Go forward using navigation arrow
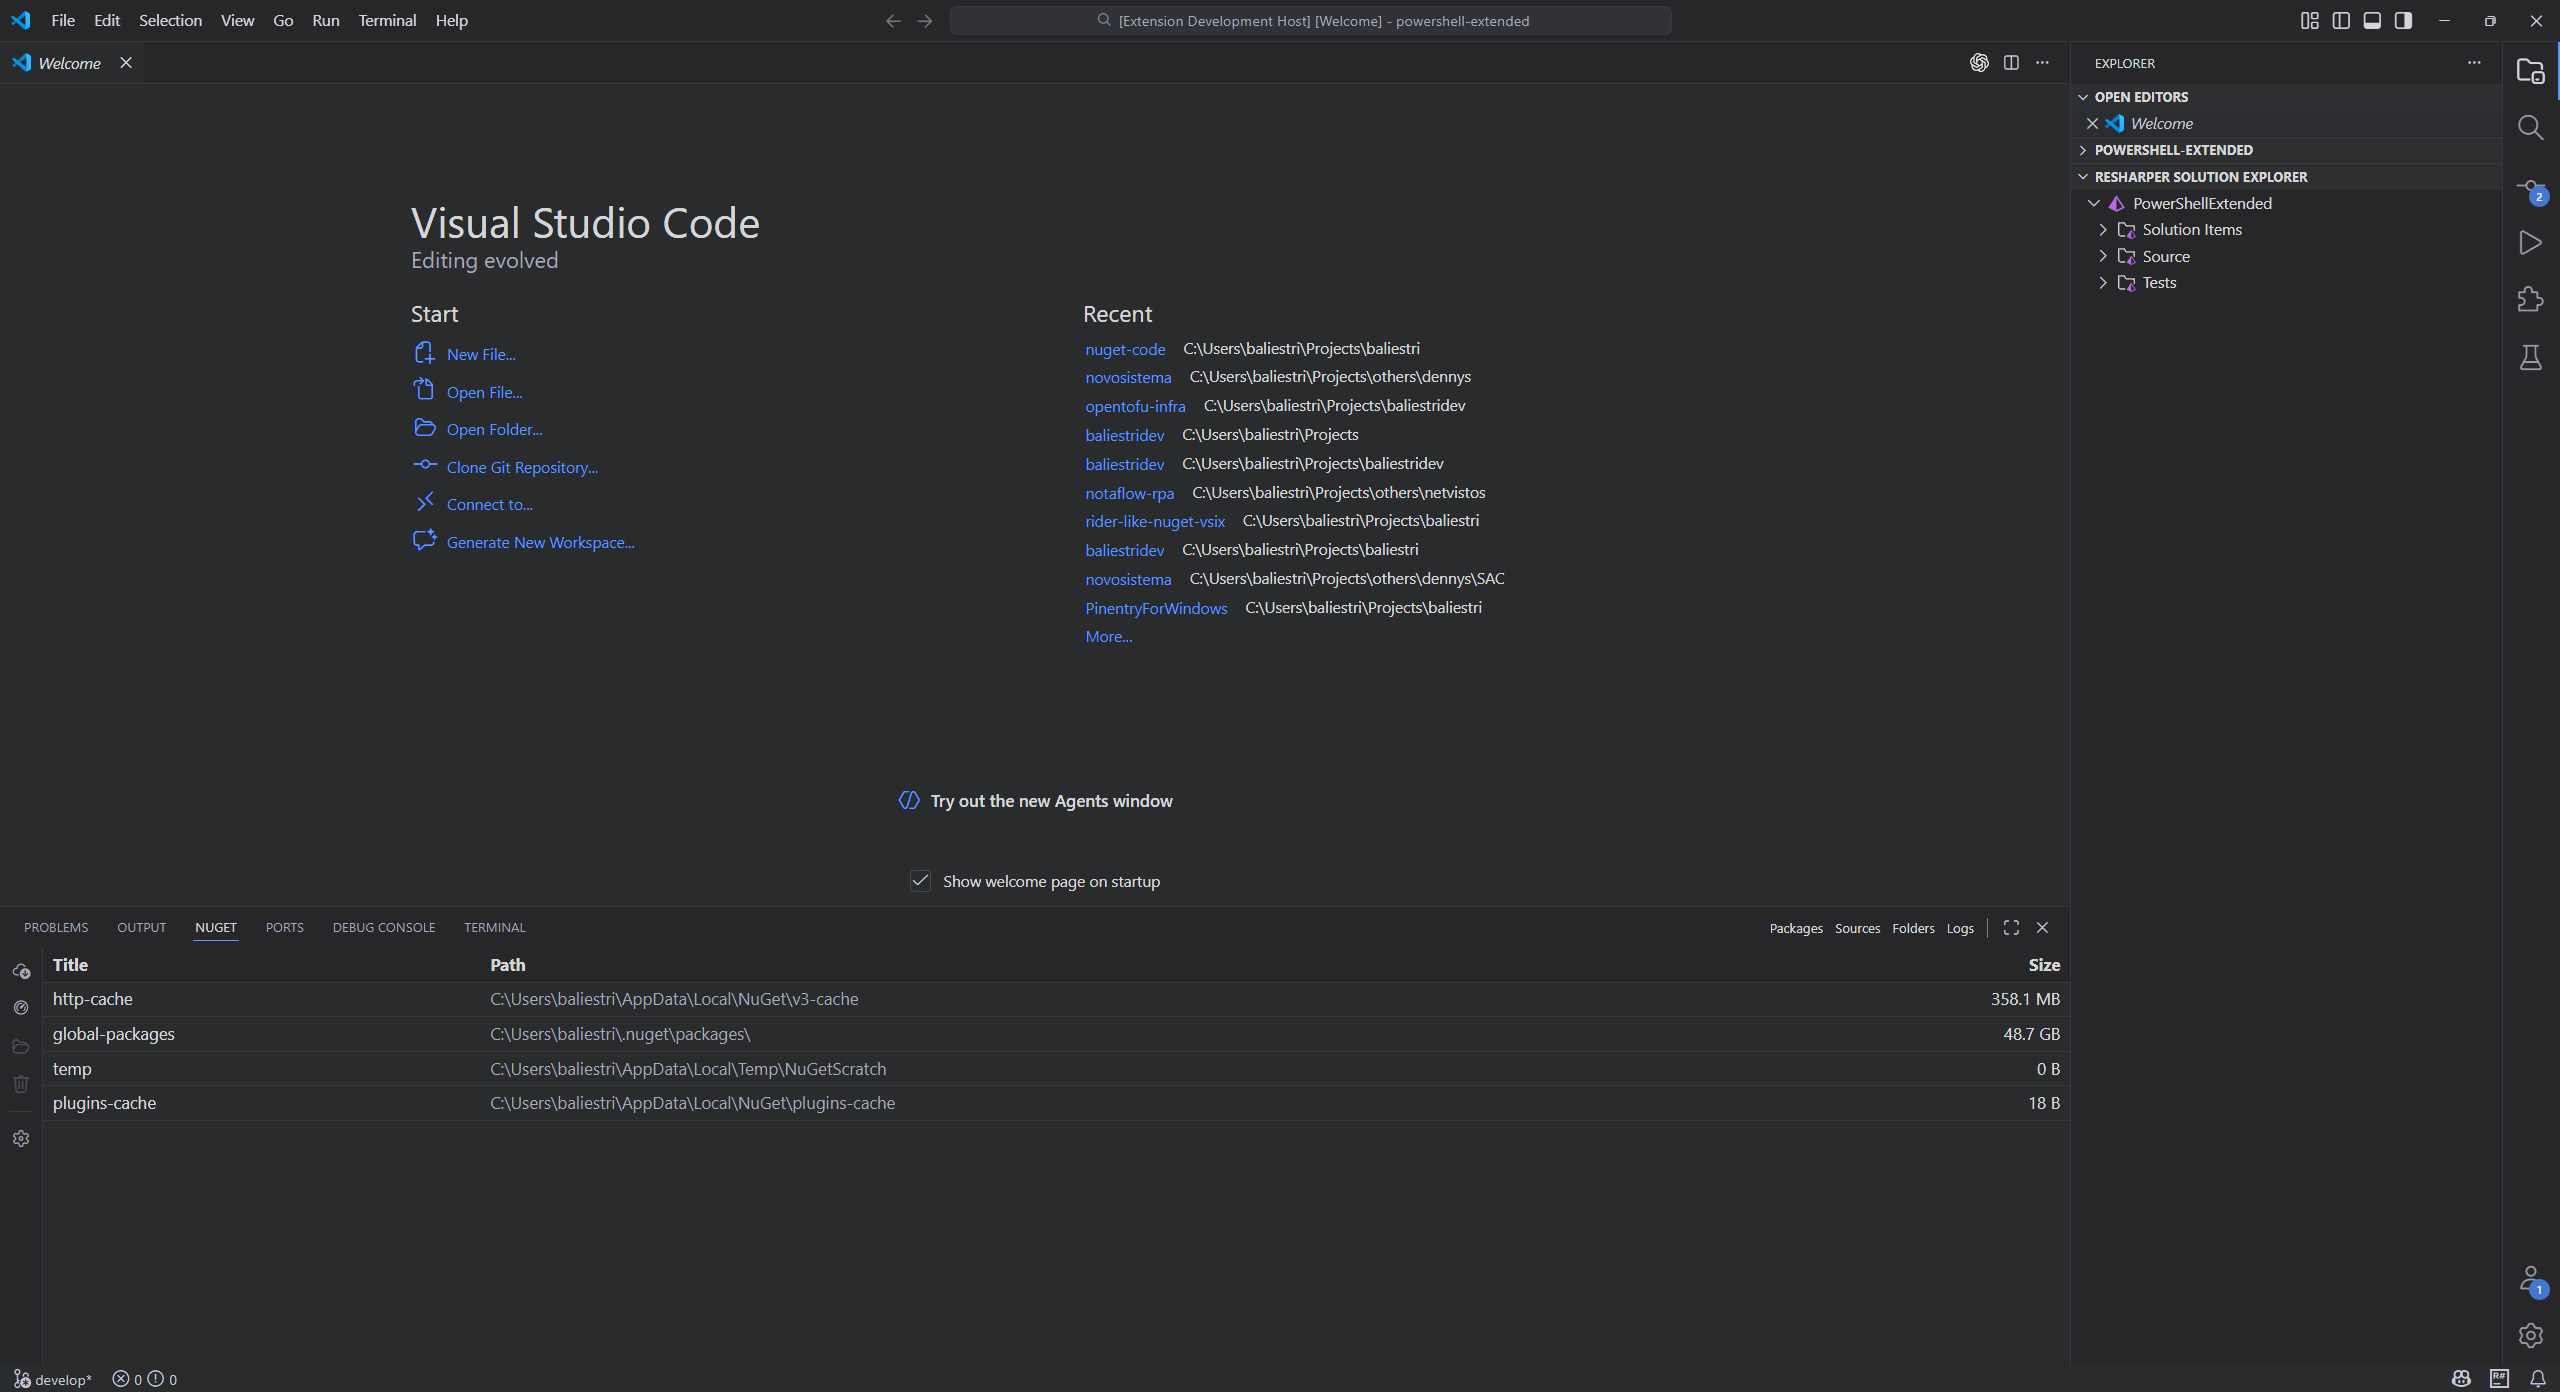This screenshot has width=2560, height=1392. pyautogui.click(x=925, y=21)
